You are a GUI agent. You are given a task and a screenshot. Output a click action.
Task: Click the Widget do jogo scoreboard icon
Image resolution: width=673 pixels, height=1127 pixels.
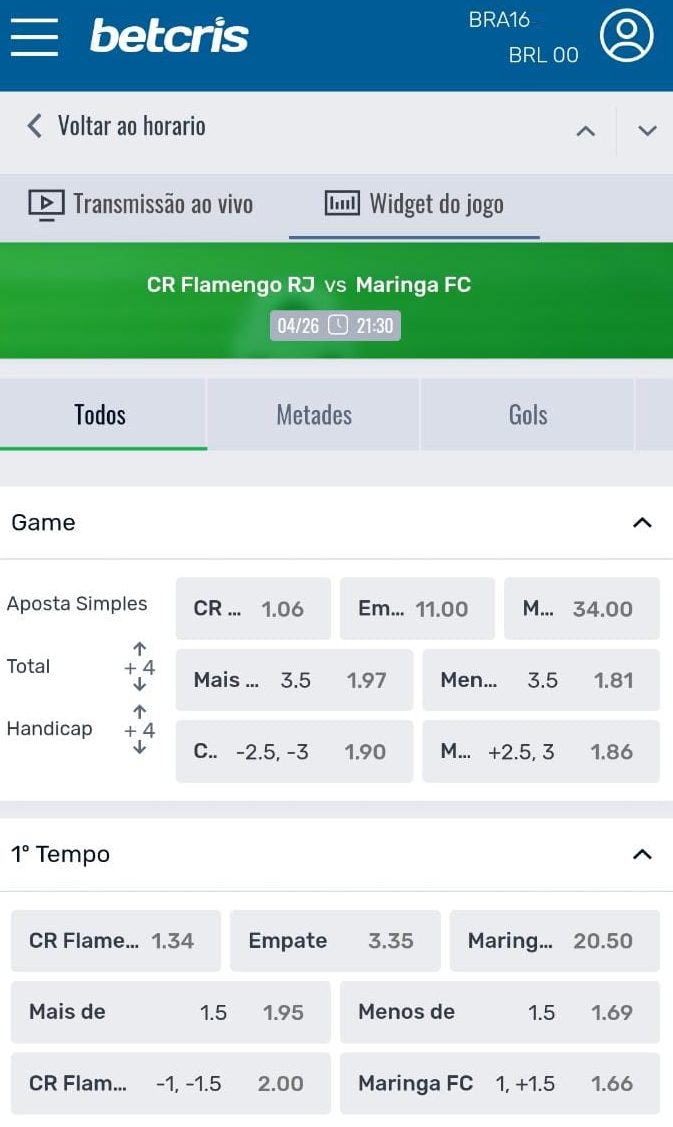click(342, 203)
